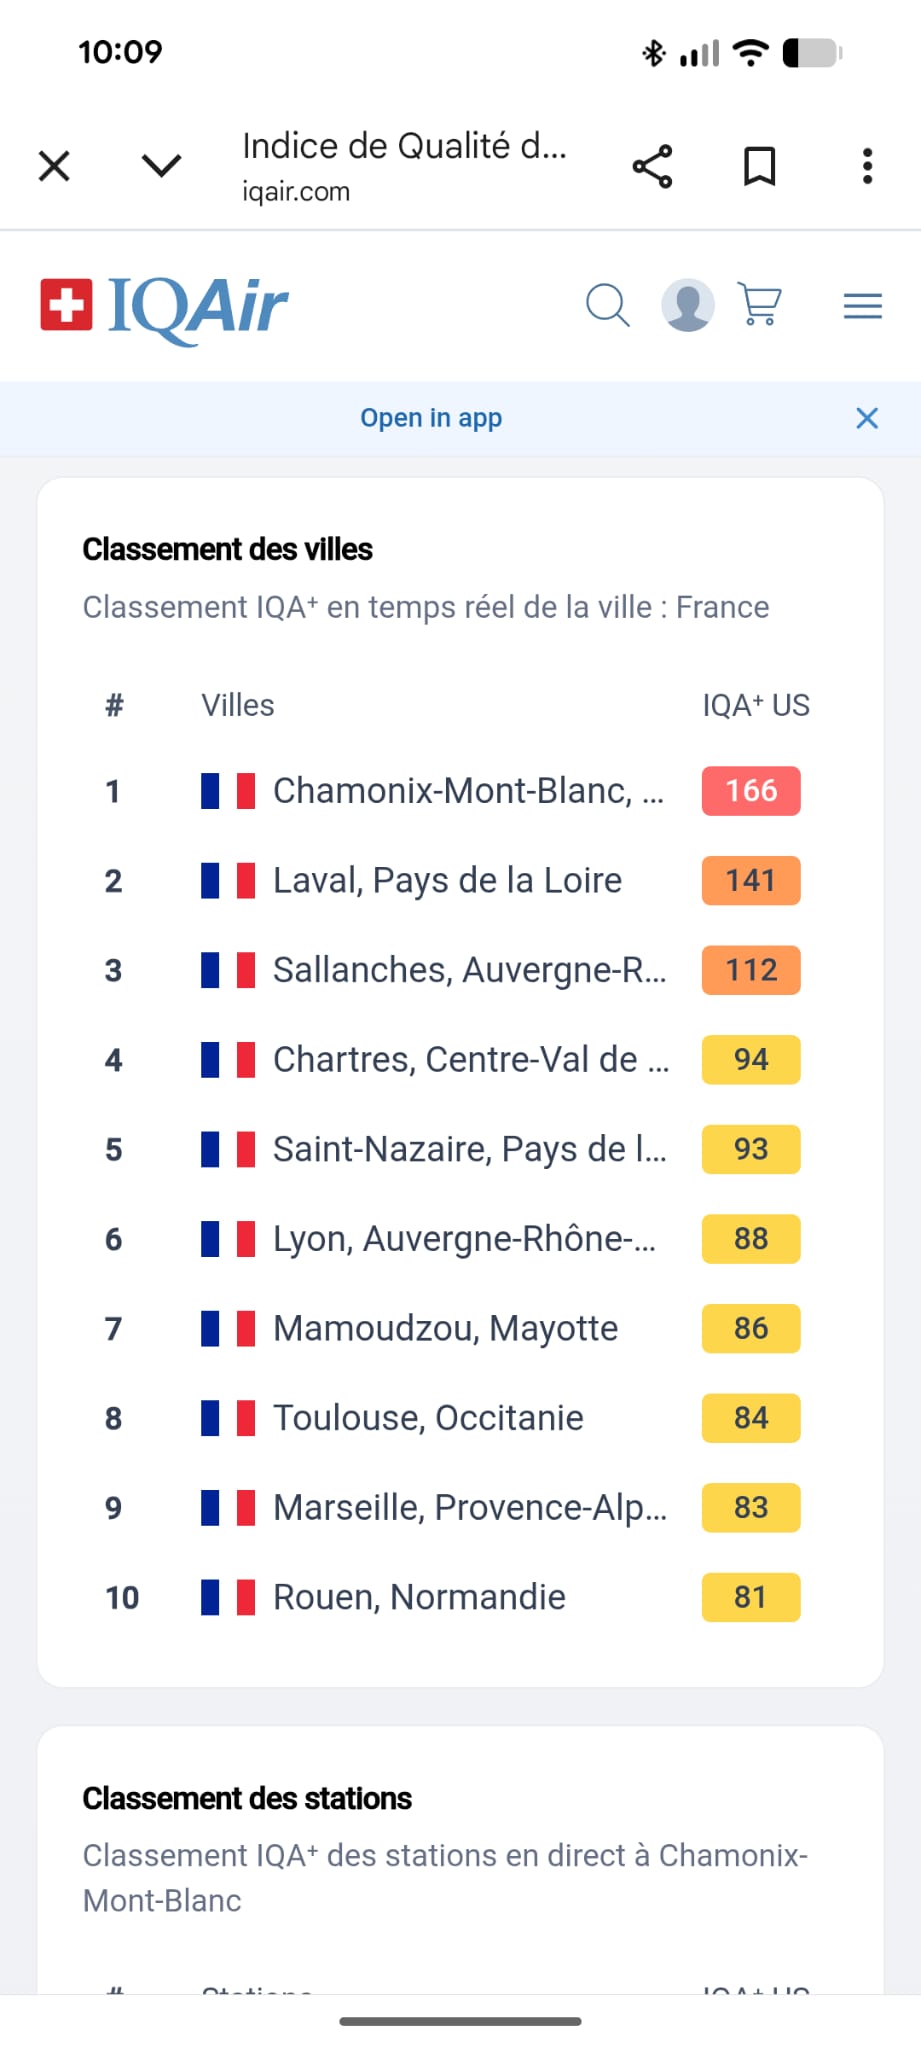This screenshot has height=2048, width=921.
Task: Open the IQAir search magnifier
Action: pyautogui.click(x=607, y=305)
